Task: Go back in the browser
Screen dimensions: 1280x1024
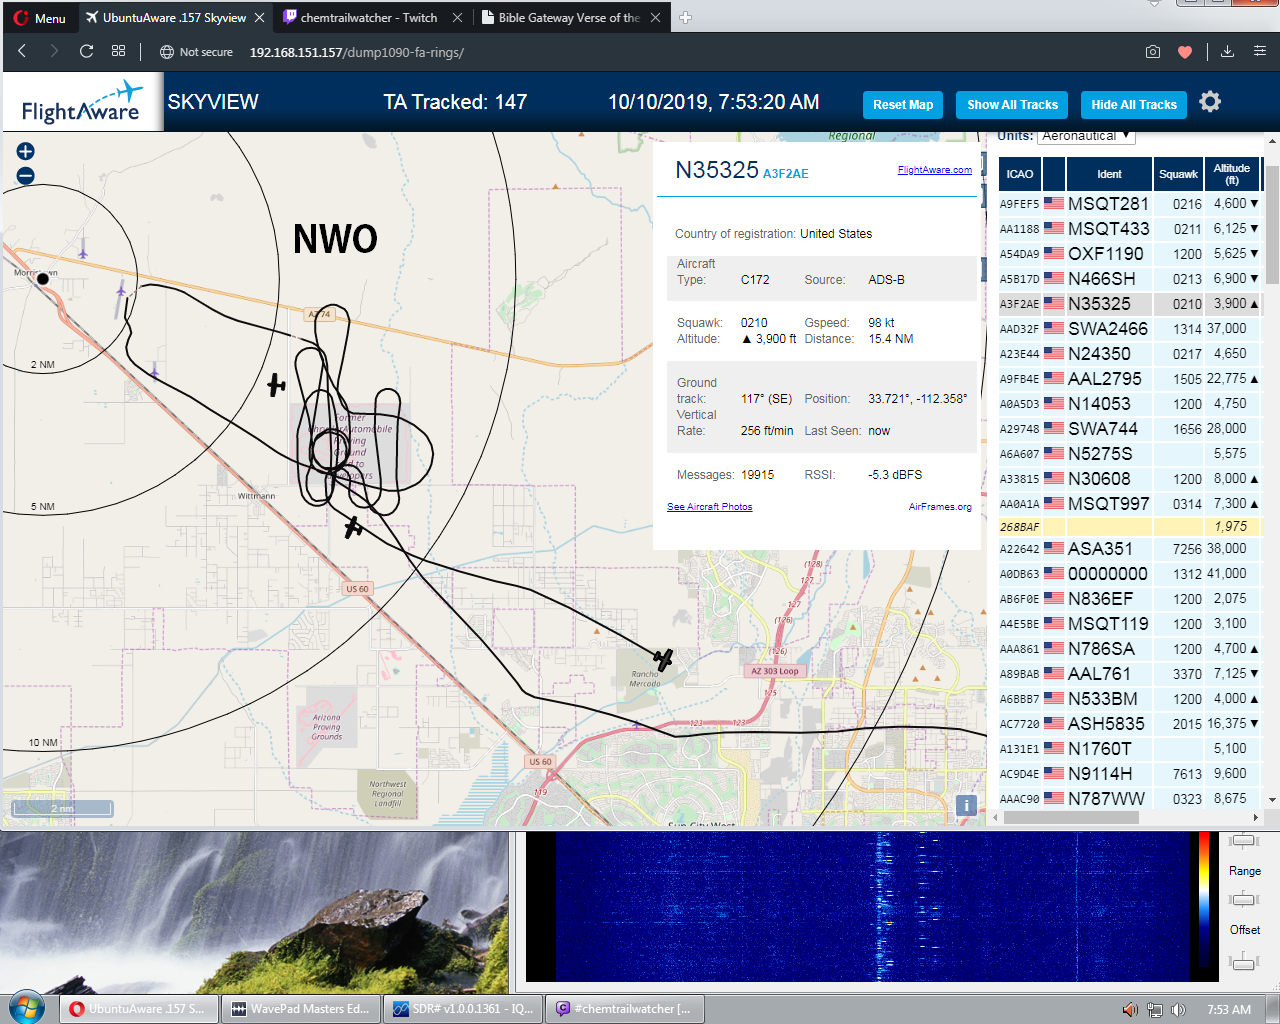Action: coord(22,51)
